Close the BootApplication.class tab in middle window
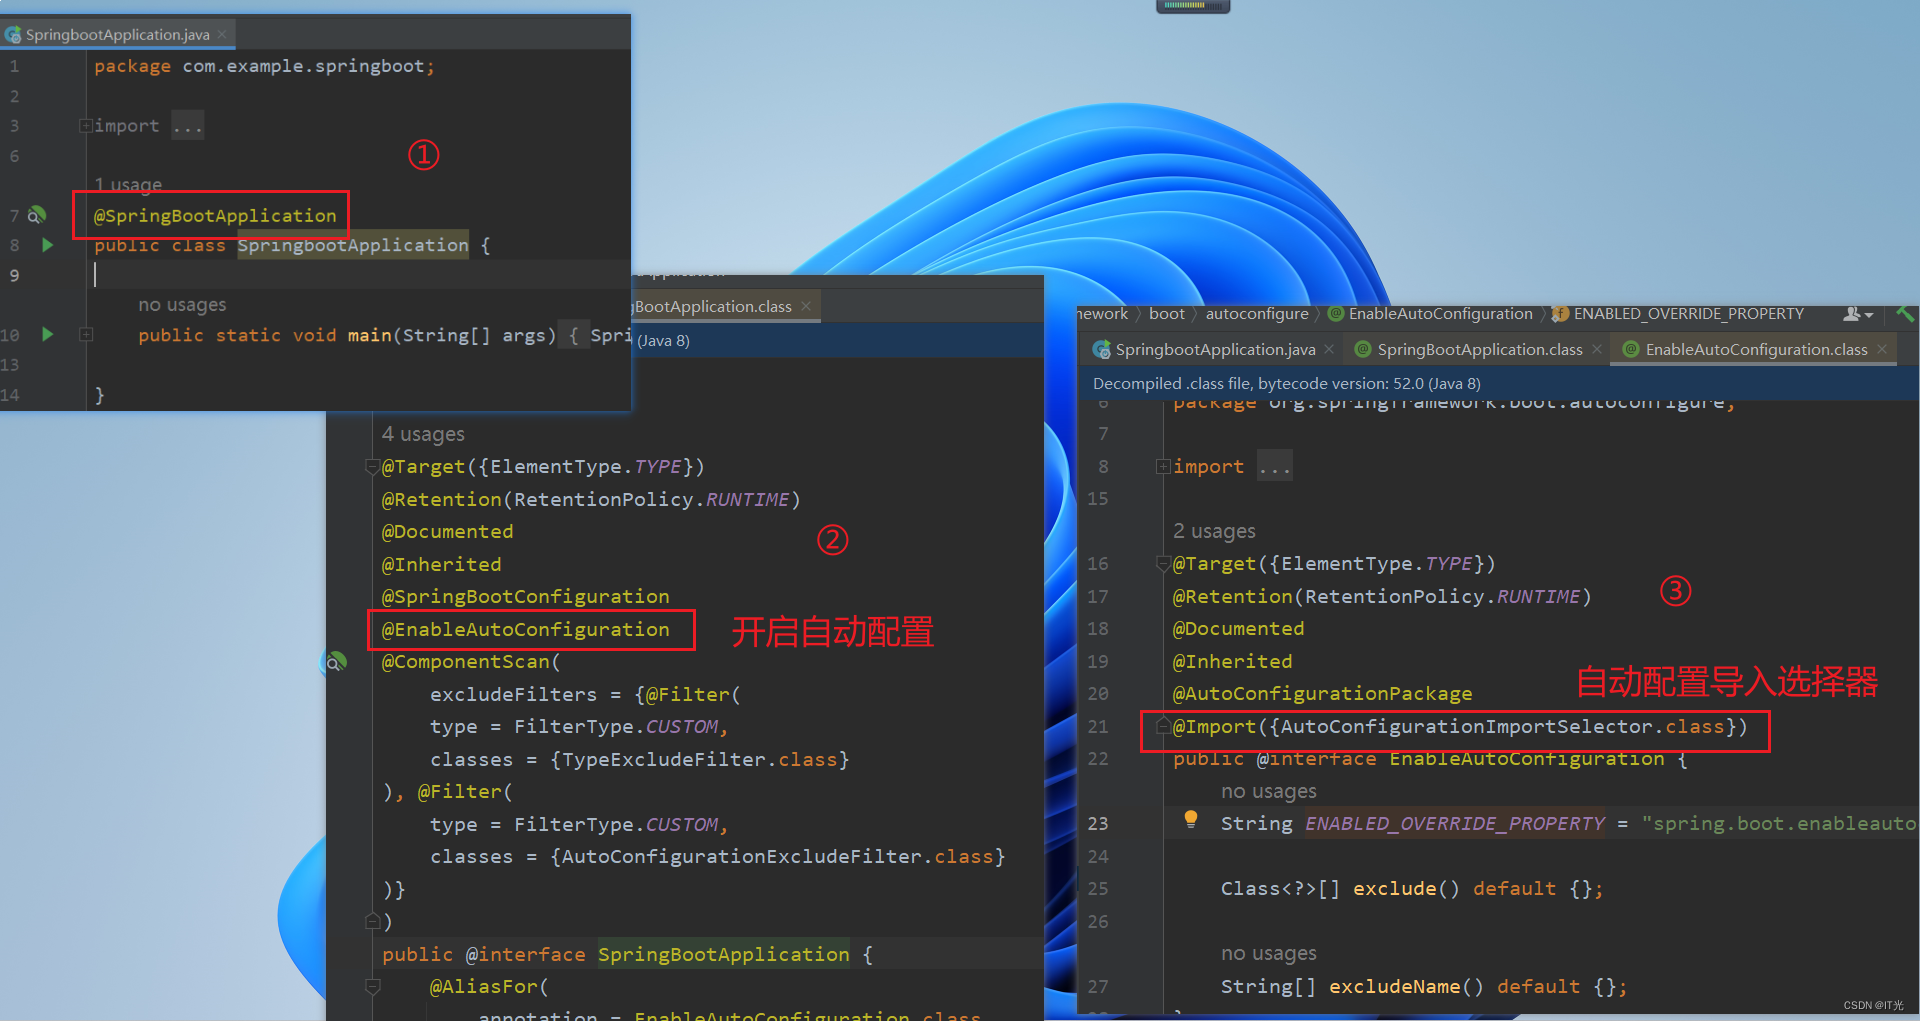This screenshot has height=1021, width=1920. (x=806, y=306)
